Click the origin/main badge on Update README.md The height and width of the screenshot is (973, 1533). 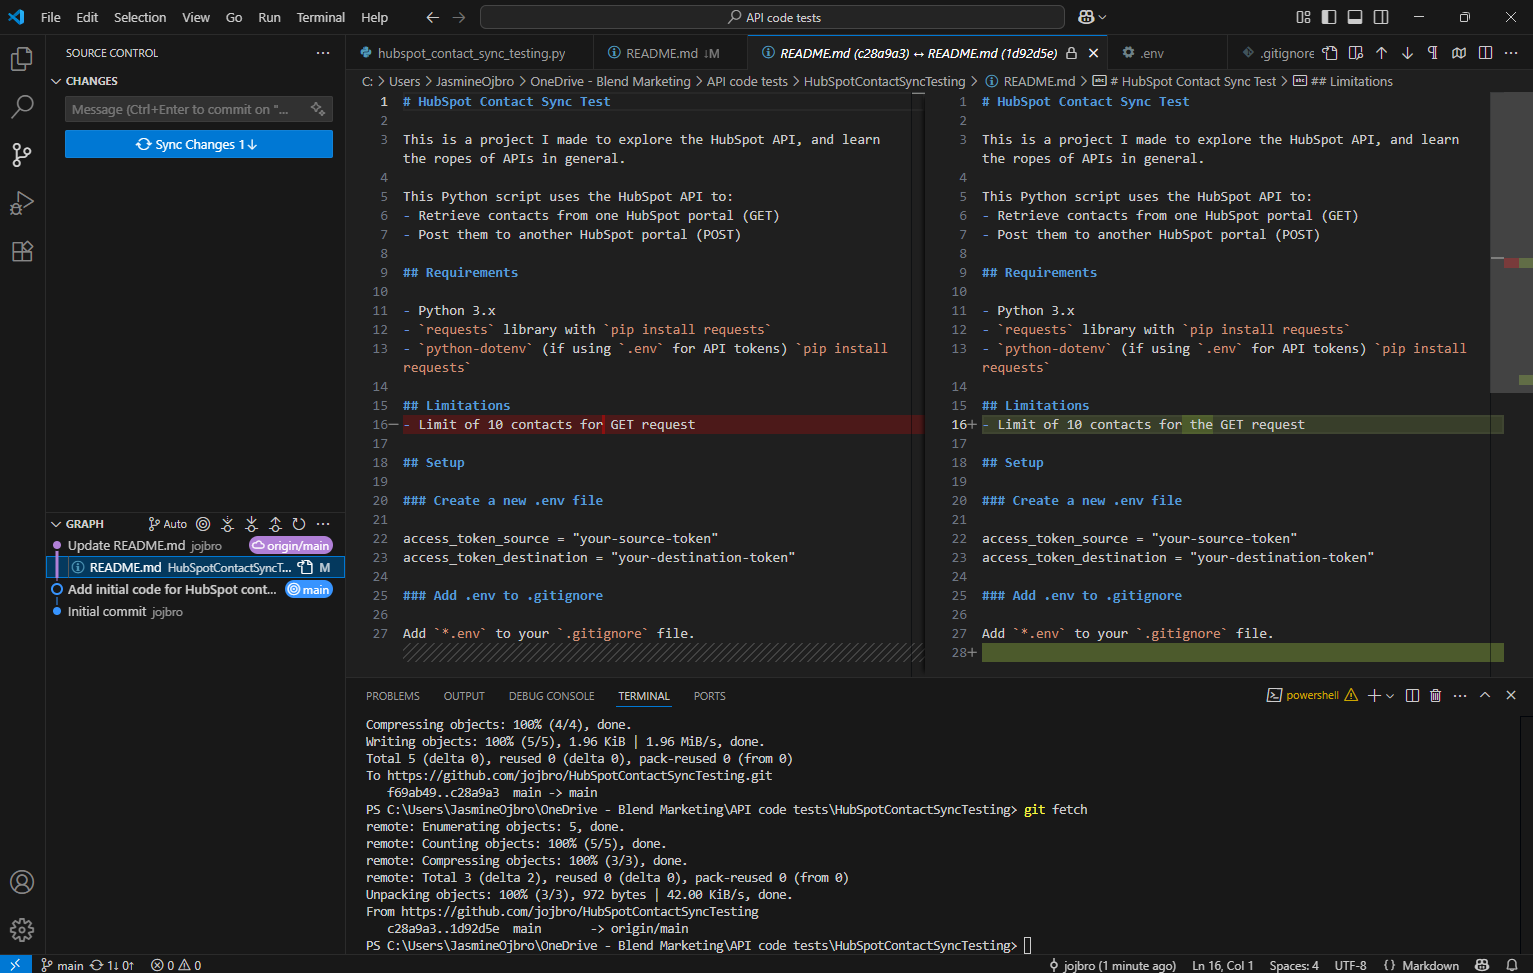(290, 545)
